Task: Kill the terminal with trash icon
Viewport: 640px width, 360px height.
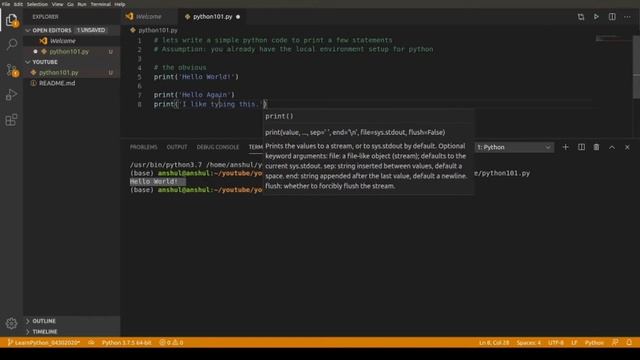Action: coord(596,147)
